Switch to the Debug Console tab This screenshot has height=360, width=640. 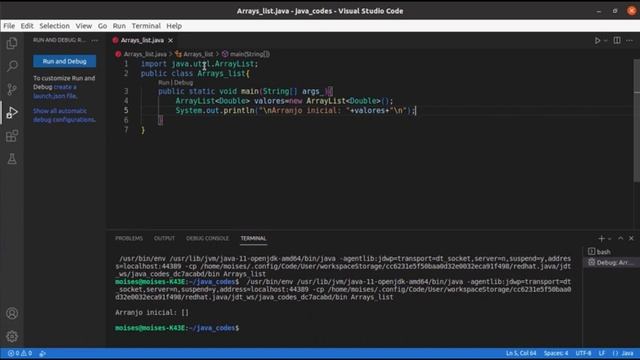pyautogui.click(x=207, y=238)
